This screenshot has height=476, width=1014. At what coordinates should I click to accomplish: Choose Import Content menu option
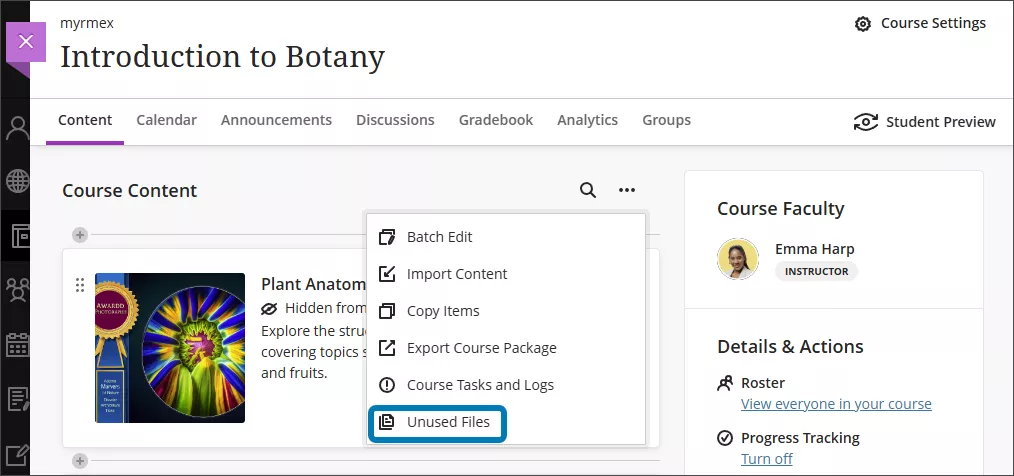coord(456,274)
